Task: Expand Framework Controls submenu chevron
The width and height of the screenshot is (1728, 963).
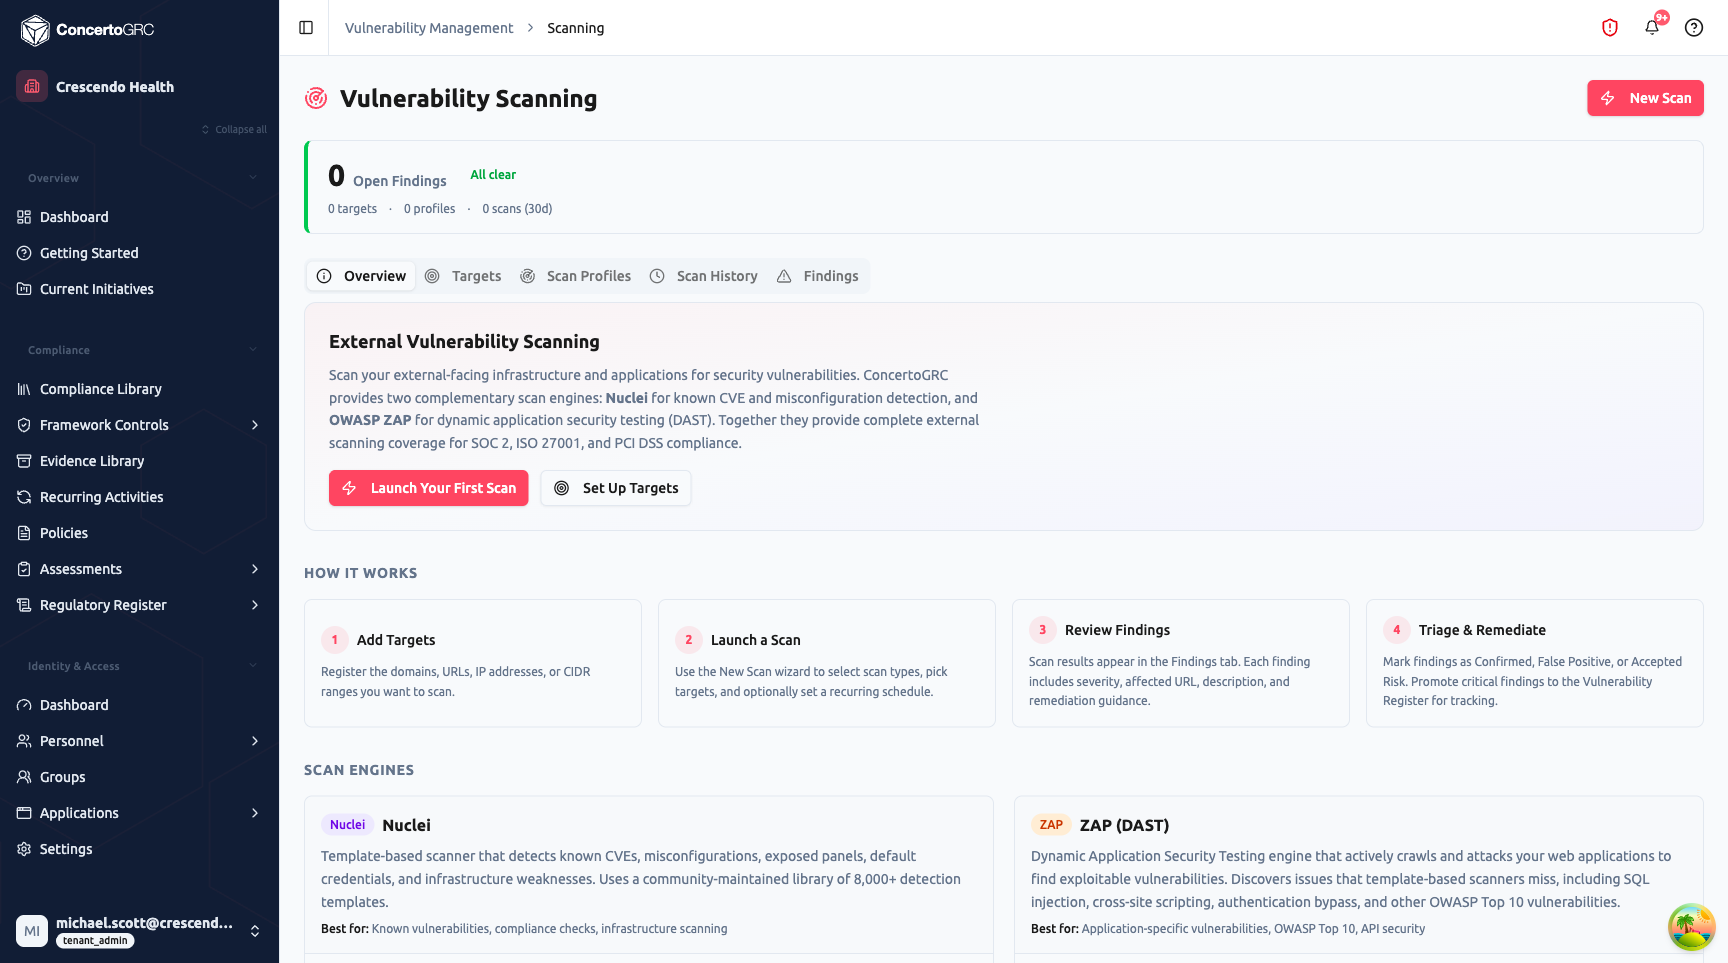Action: [255, 425]
